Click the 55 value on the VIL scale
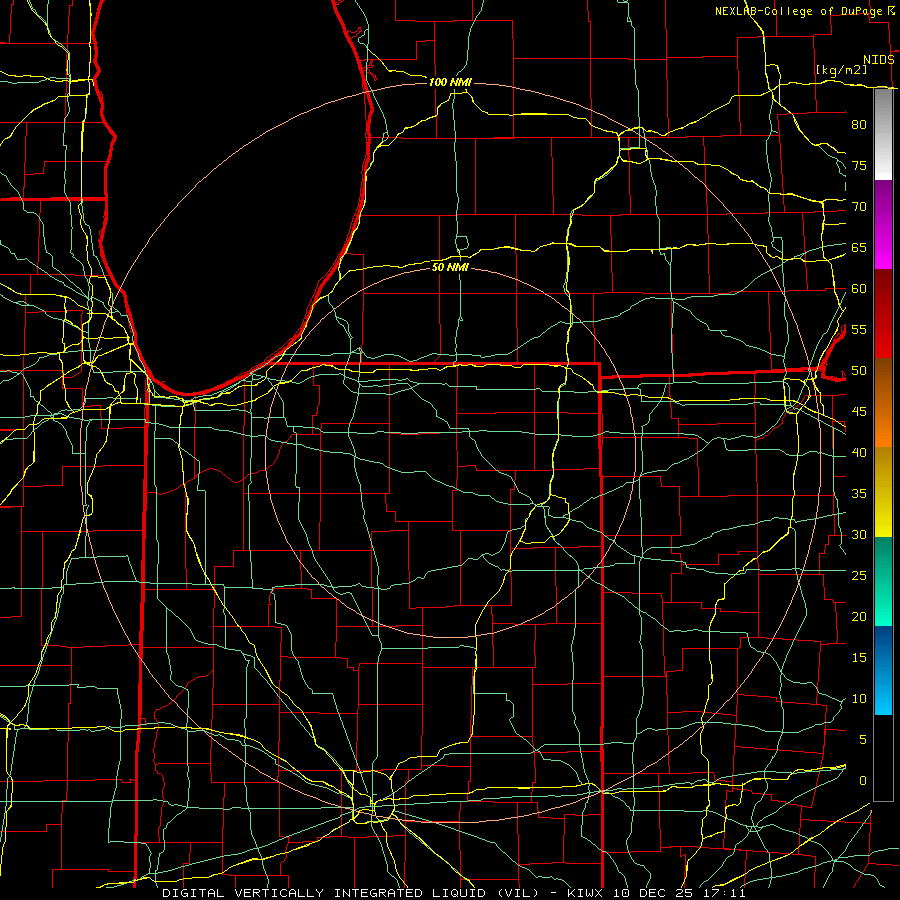Image resolution: width=900 pixels, height=900 pixels. click(859, 329)
